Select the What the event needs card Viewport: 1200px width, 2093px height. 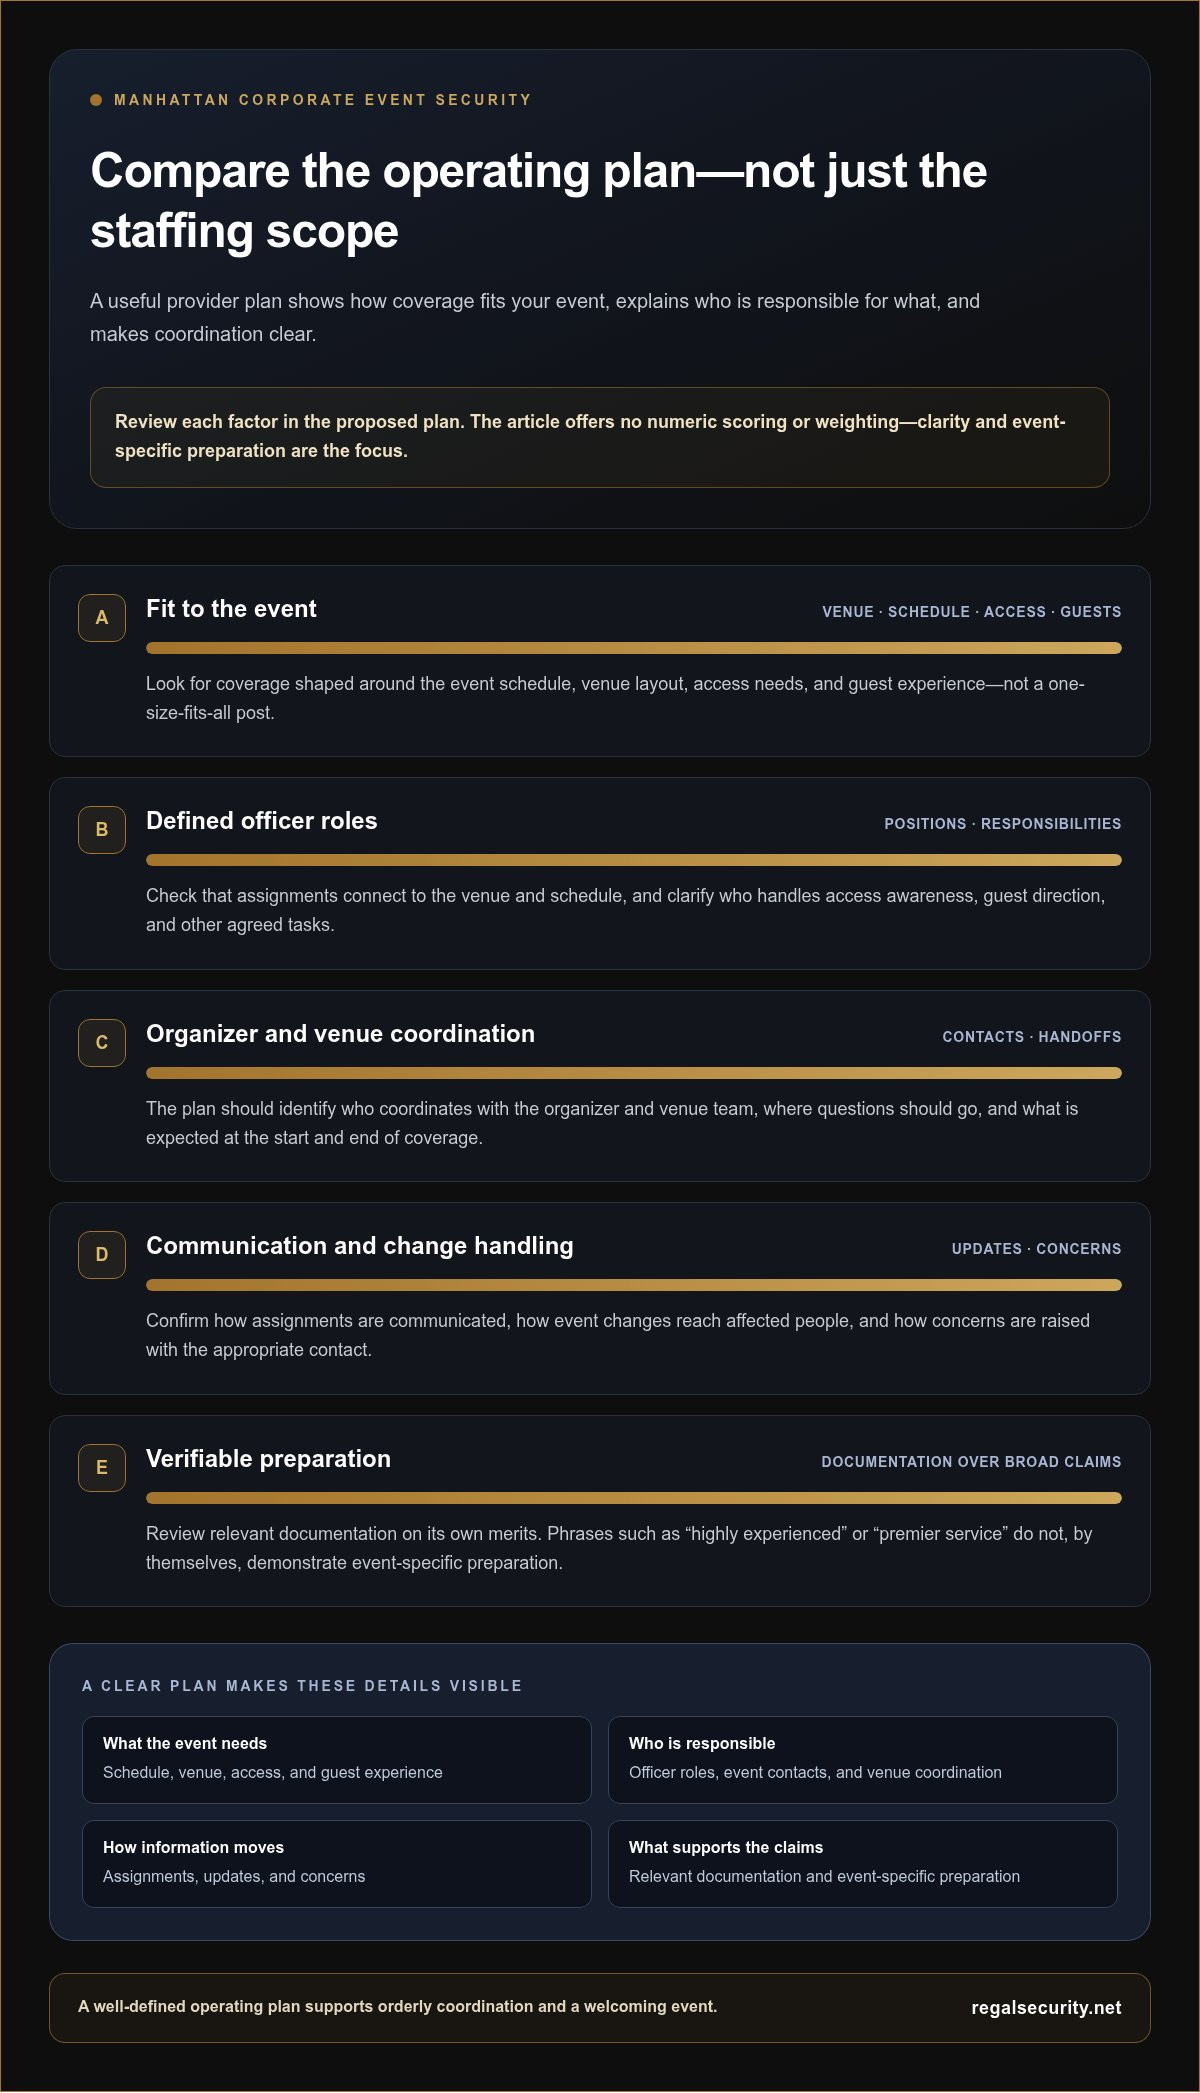337,1760
